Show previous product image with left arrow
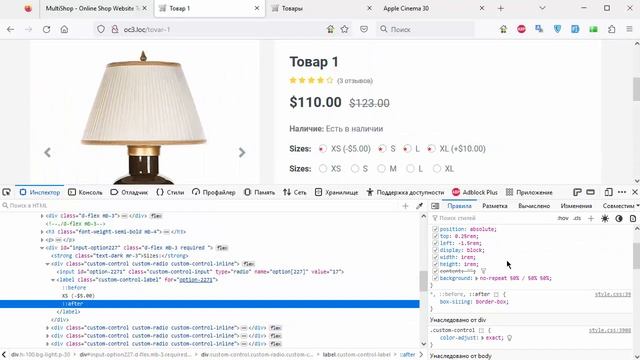 (x=48, y=153)
